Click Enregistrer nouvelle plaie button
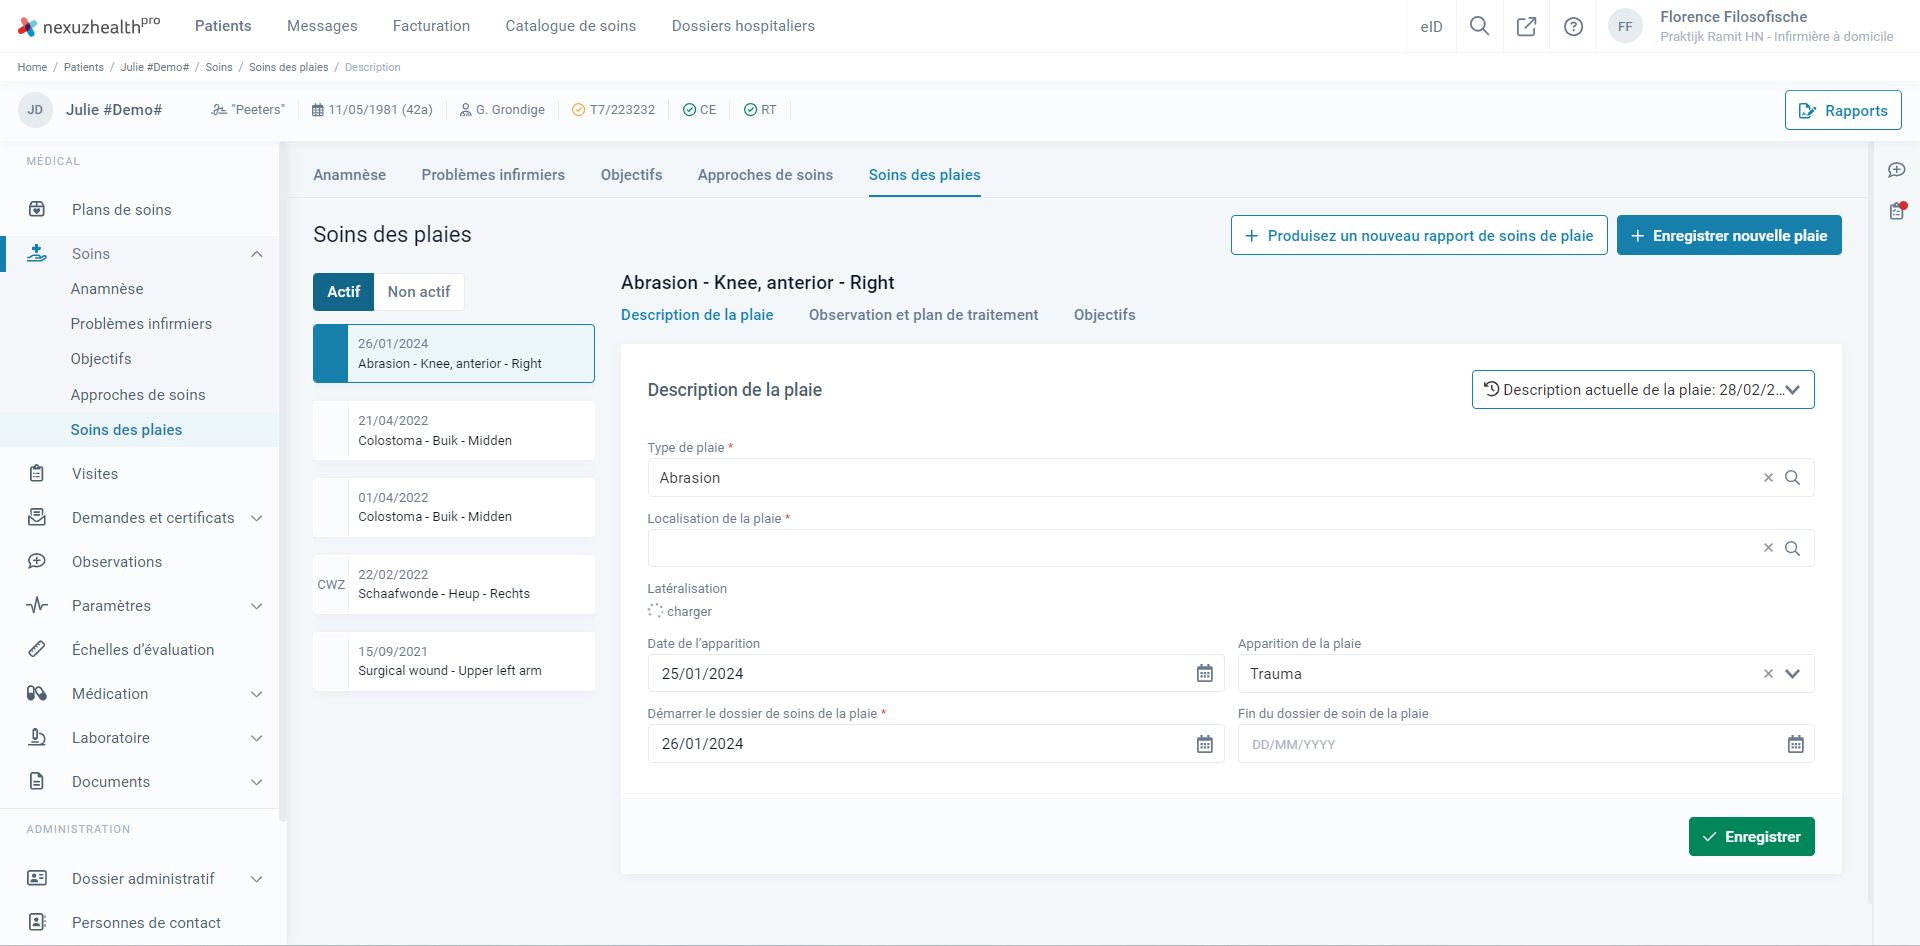This screenshot has width=1920, height=946. 1729,236
